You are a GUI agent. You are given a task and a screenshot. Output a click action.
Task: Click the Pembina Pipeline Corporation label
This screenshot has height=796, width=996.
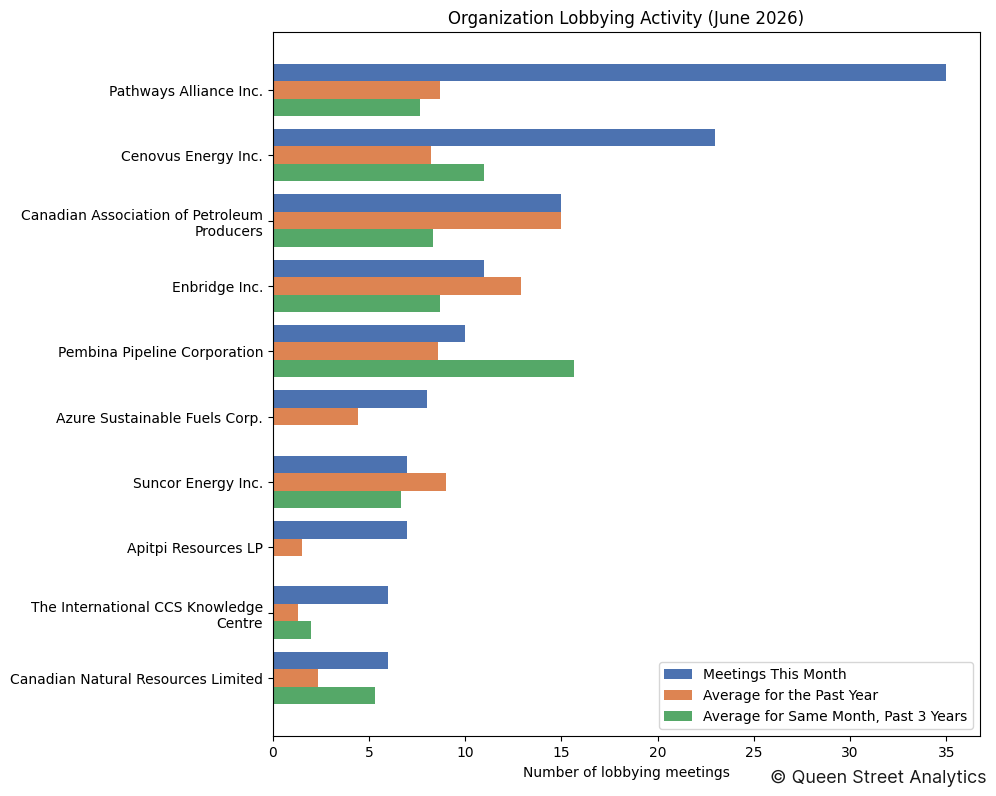click(x=160, y=352)
